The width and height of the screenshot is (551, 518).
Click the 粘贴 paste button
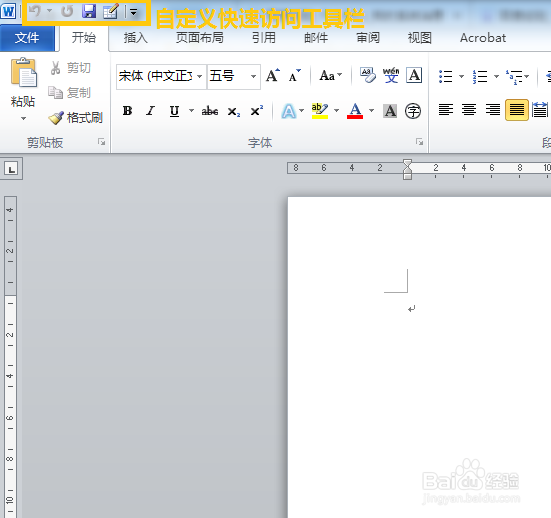point(23,90)
